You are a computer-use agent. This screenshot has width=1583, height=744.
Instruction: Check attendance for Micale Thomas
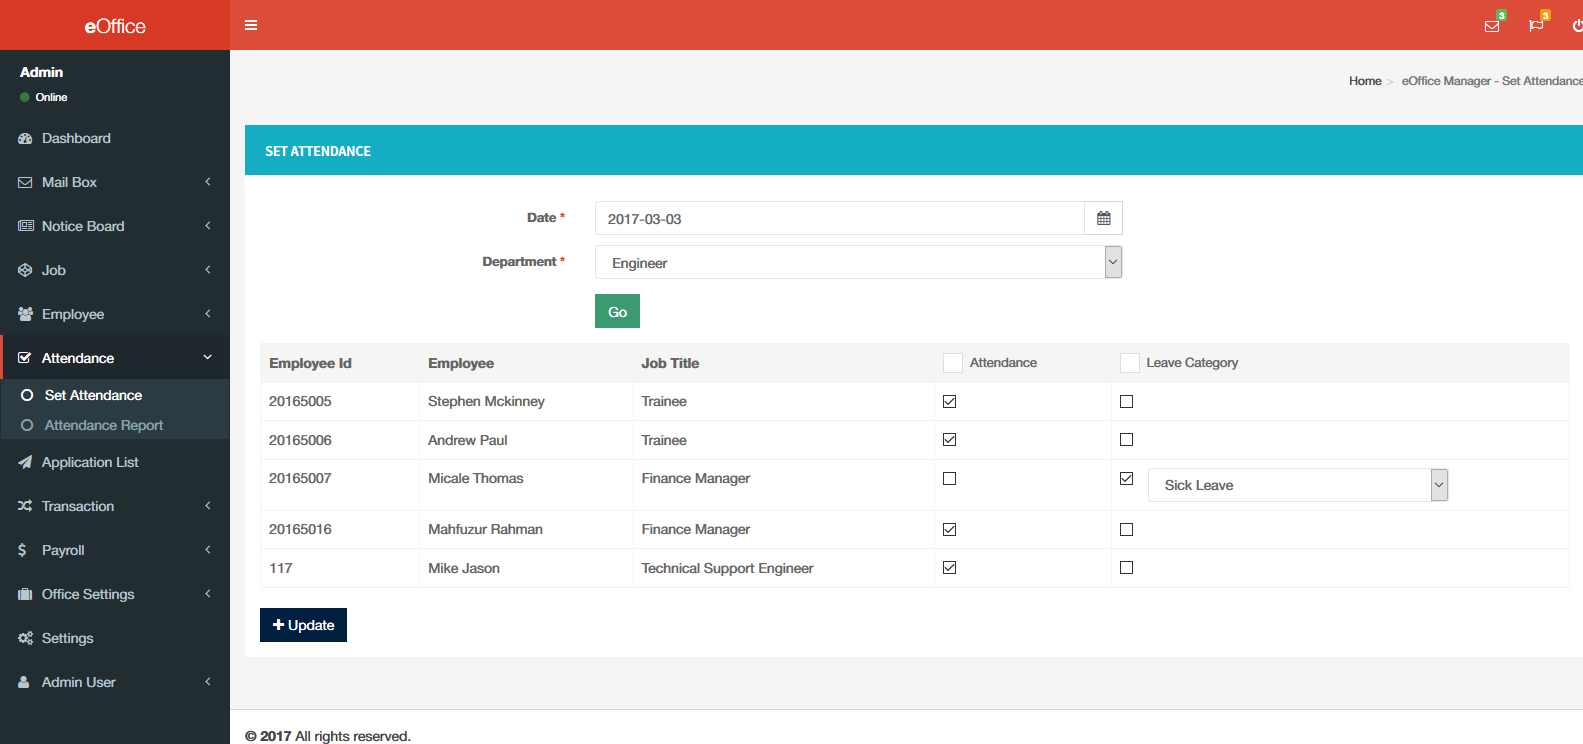(x=949, y=478)
